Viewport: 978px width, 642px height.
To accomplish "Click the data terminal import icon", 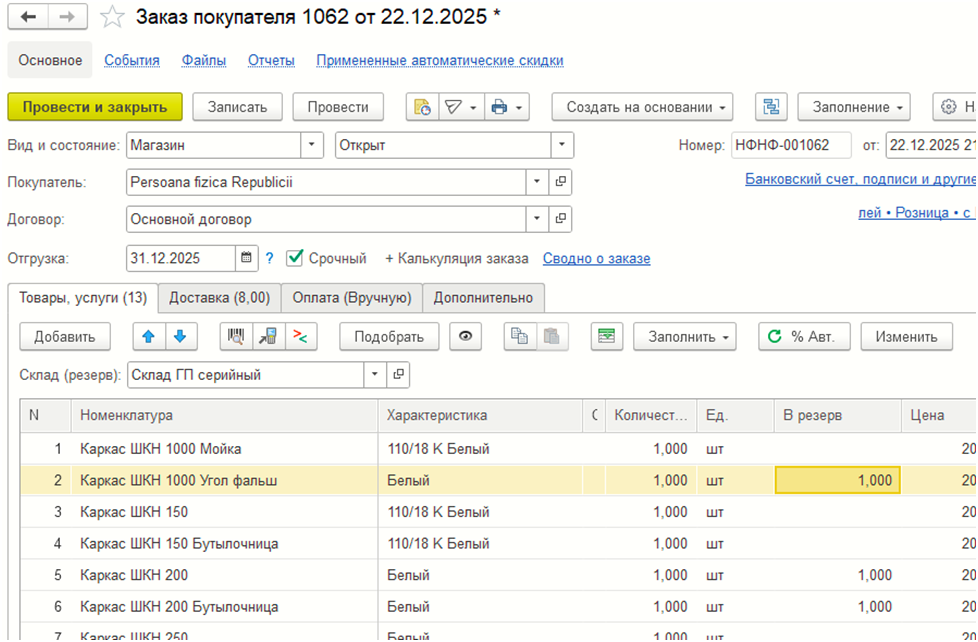I will click(268, 337).
